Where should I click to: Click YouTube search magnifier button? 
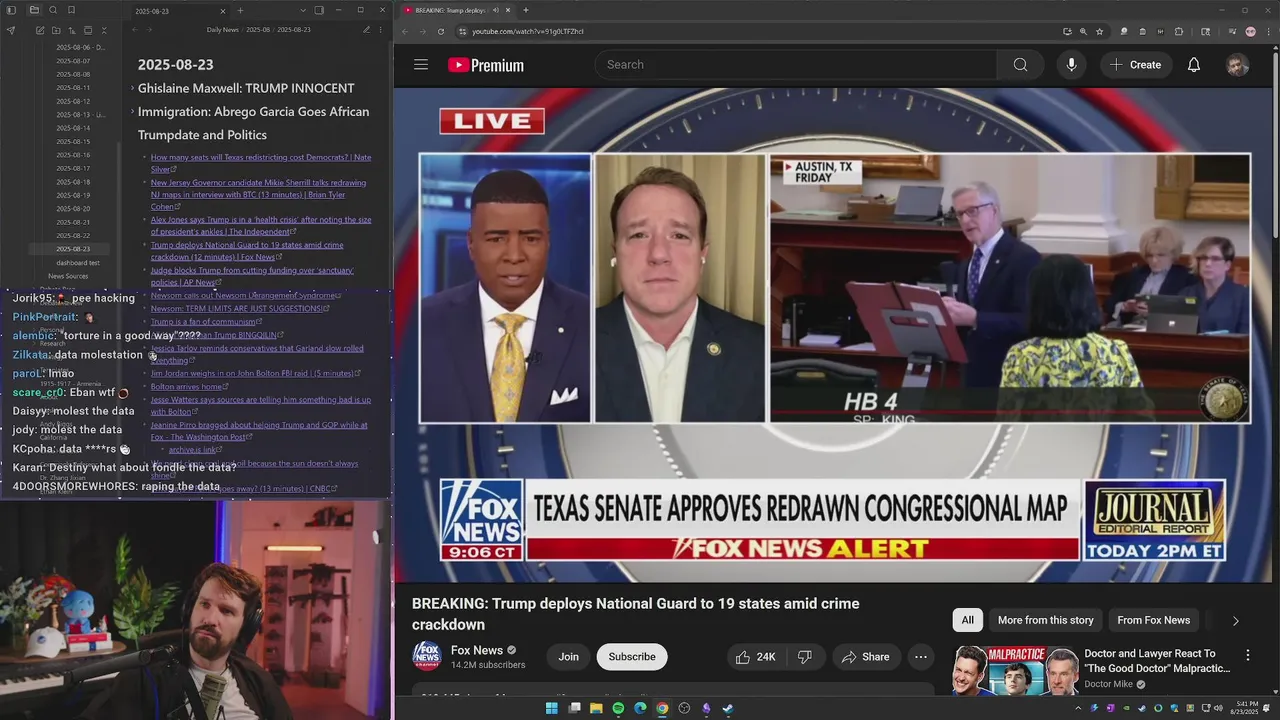pyautogui.click(x=1020, y=65)
